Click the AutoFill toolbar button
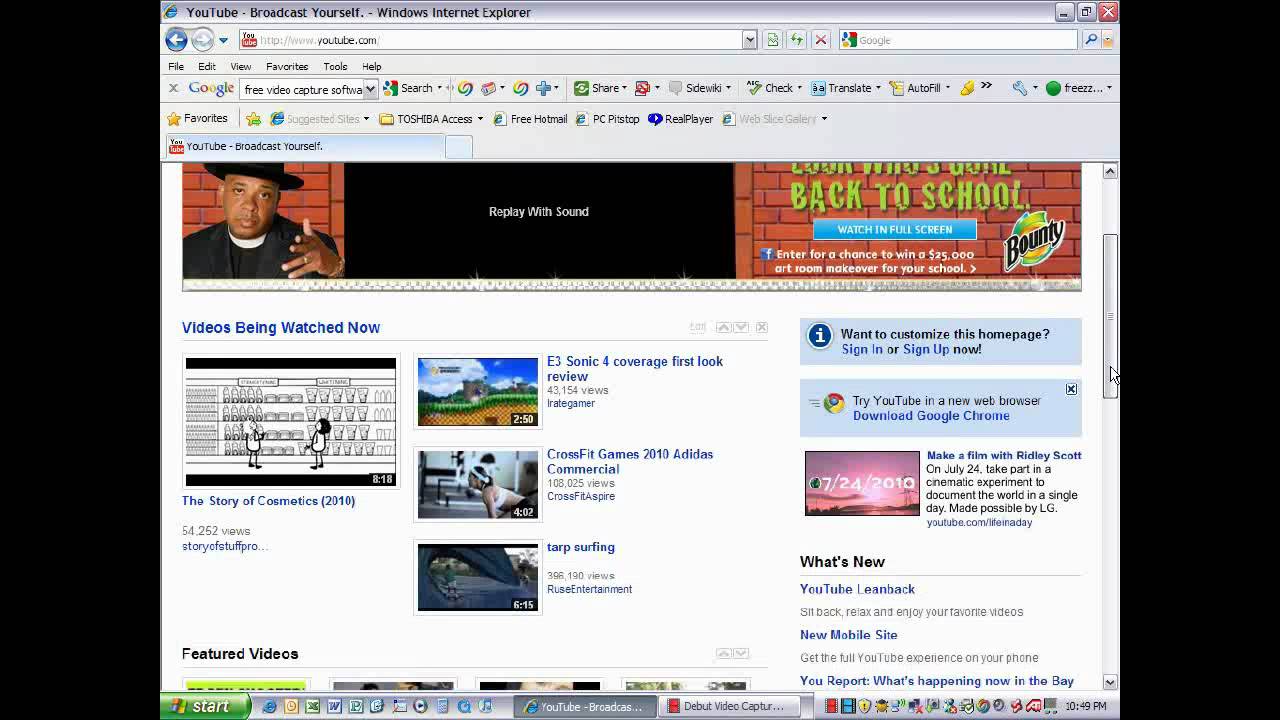This screenshot has height=720, width=1280. 916,88
